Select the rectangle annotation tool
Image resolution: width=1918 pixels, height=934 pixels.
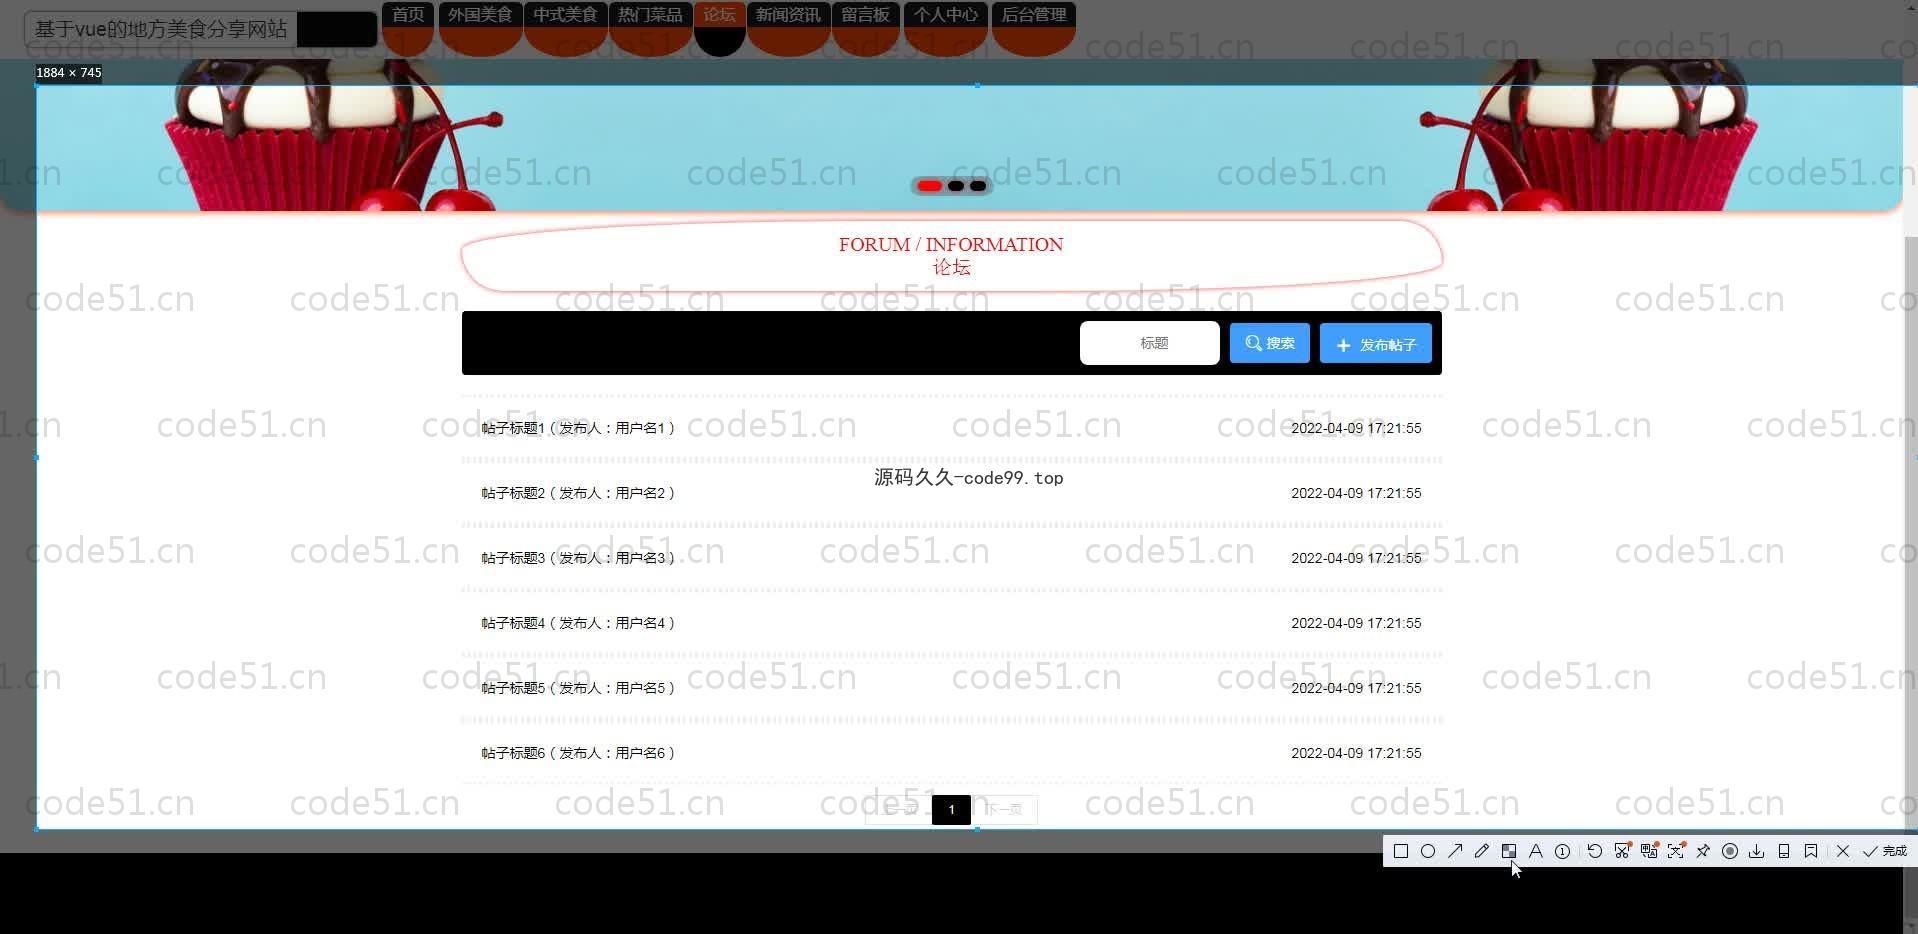click(1400, 851)
